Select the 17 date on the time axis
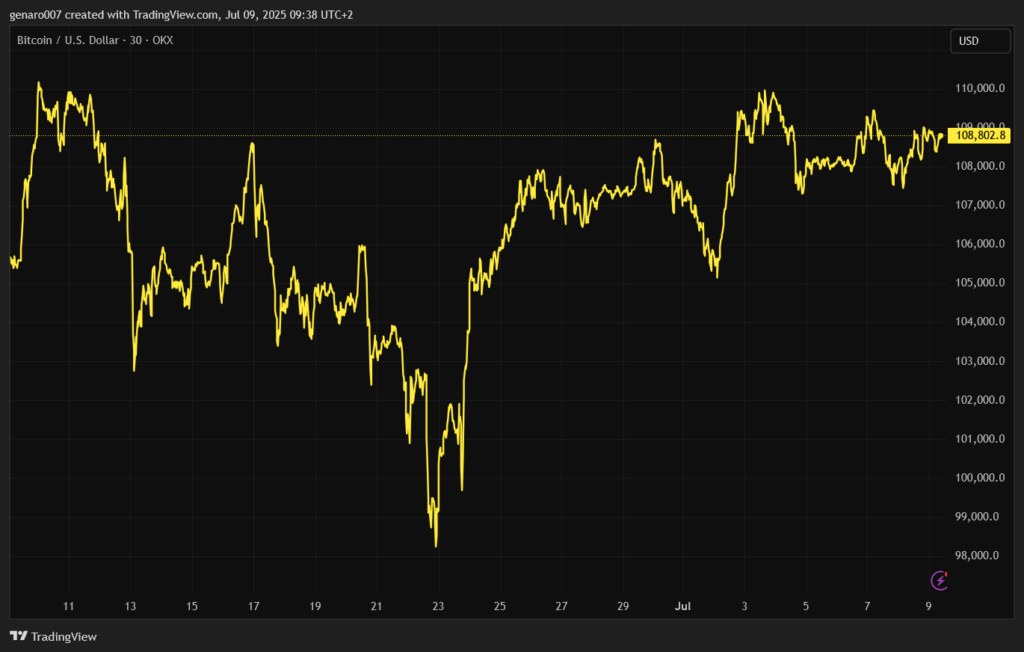 point(254,606)
